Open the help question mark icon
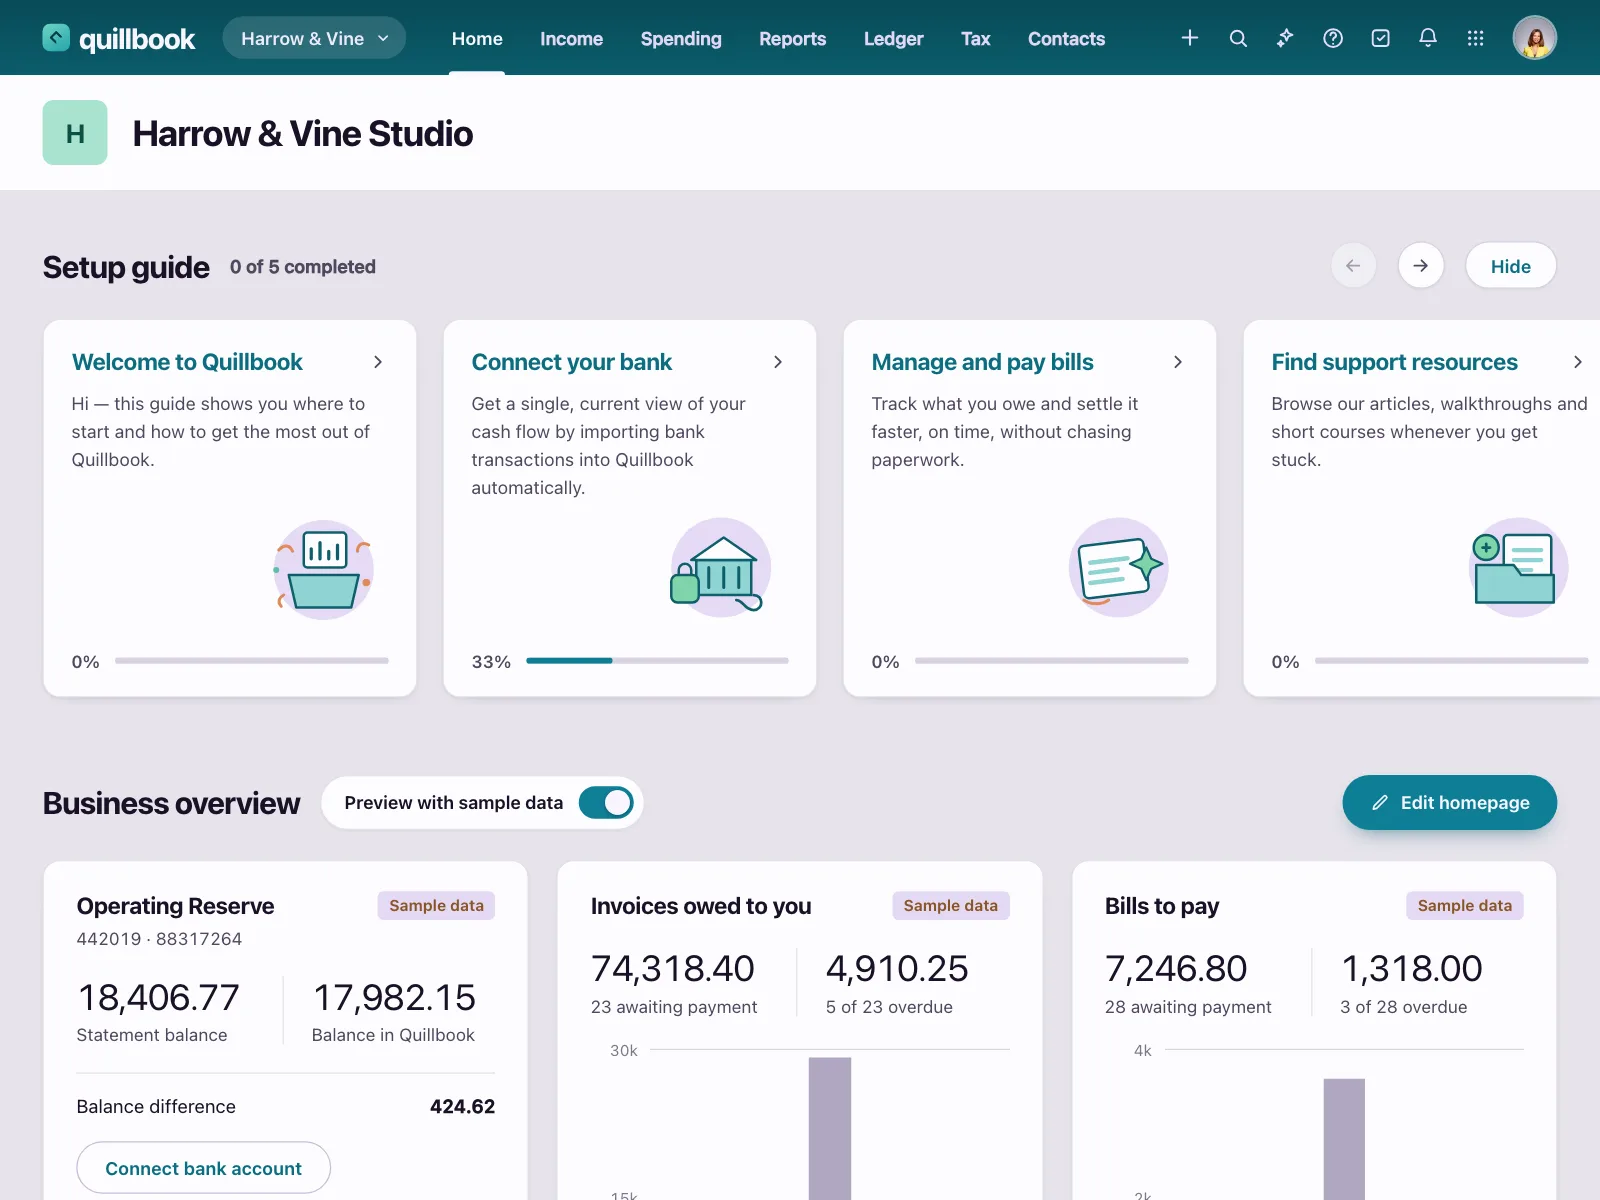Viewport: 1600px width, 1200px height. [x=1333, y=38]
